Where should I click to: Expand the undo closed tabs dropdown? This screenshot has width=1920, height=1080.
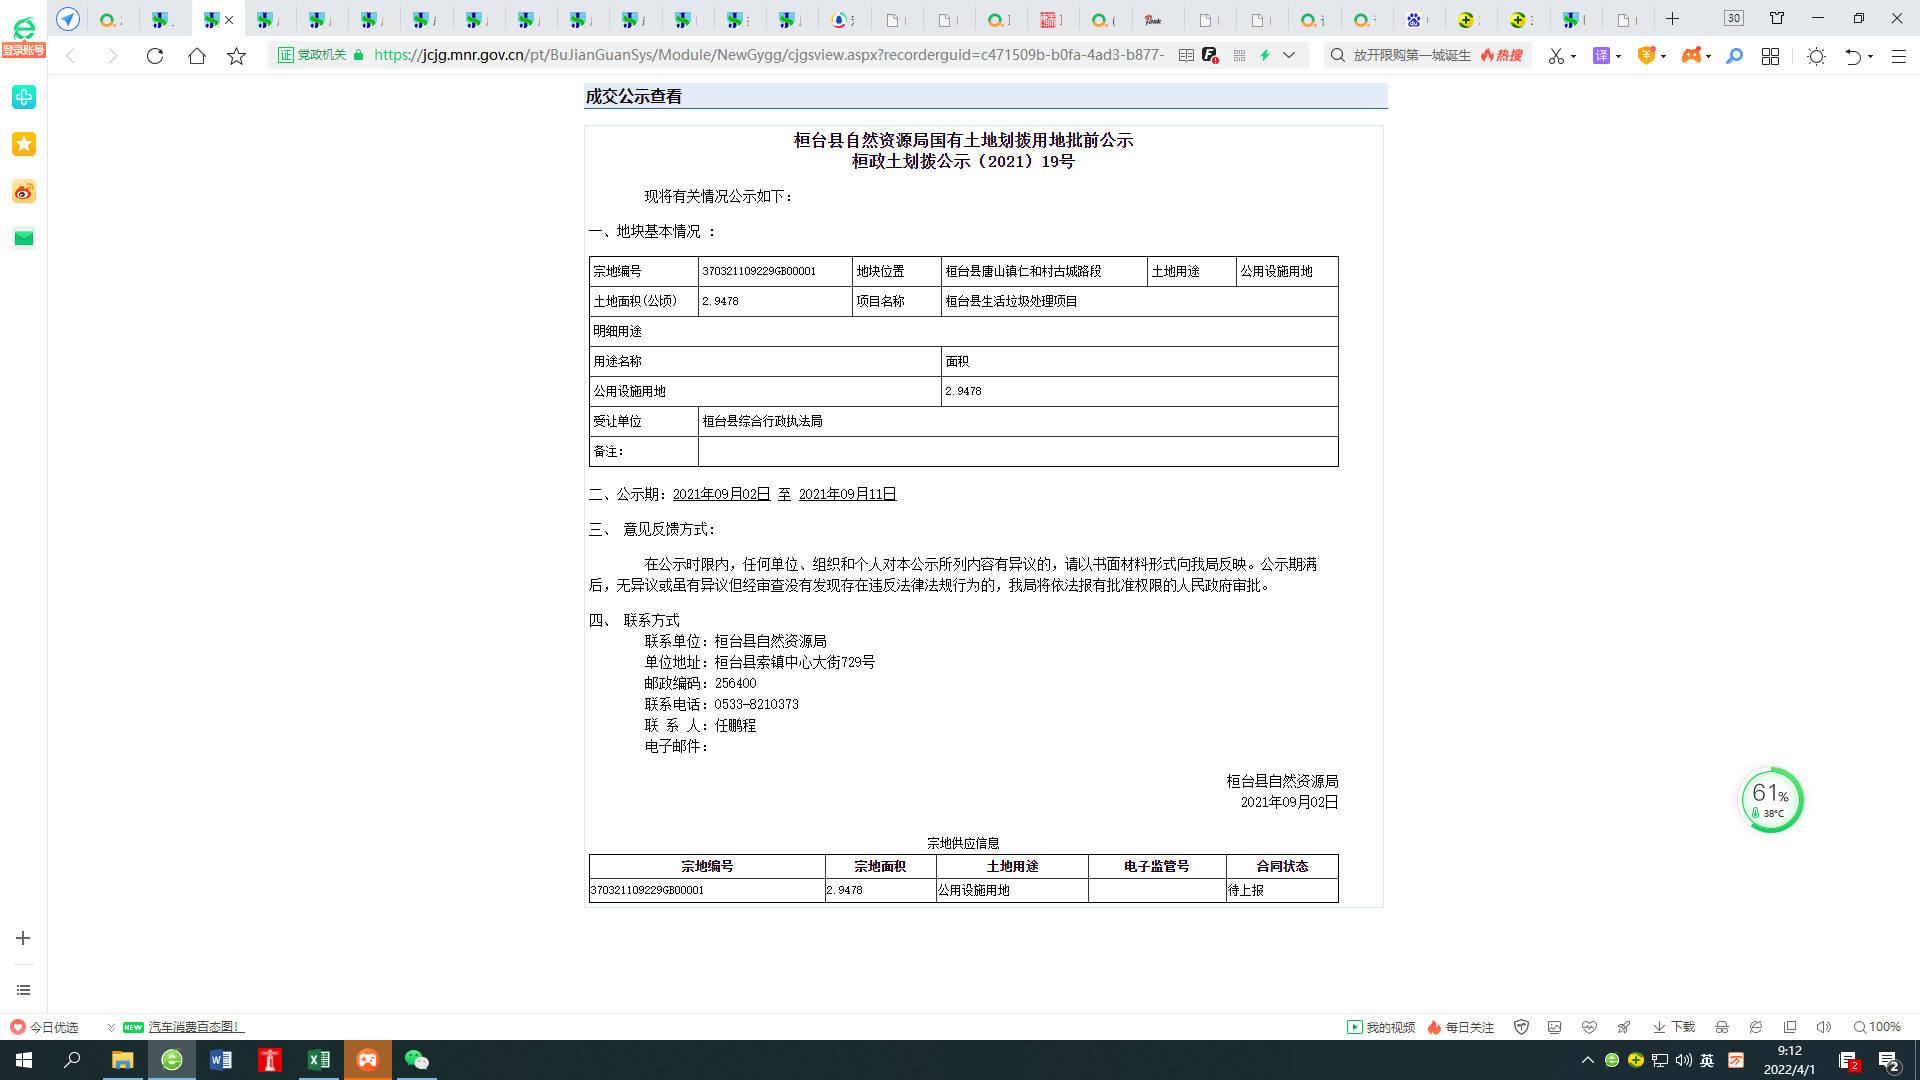[x=1870, y=57]
